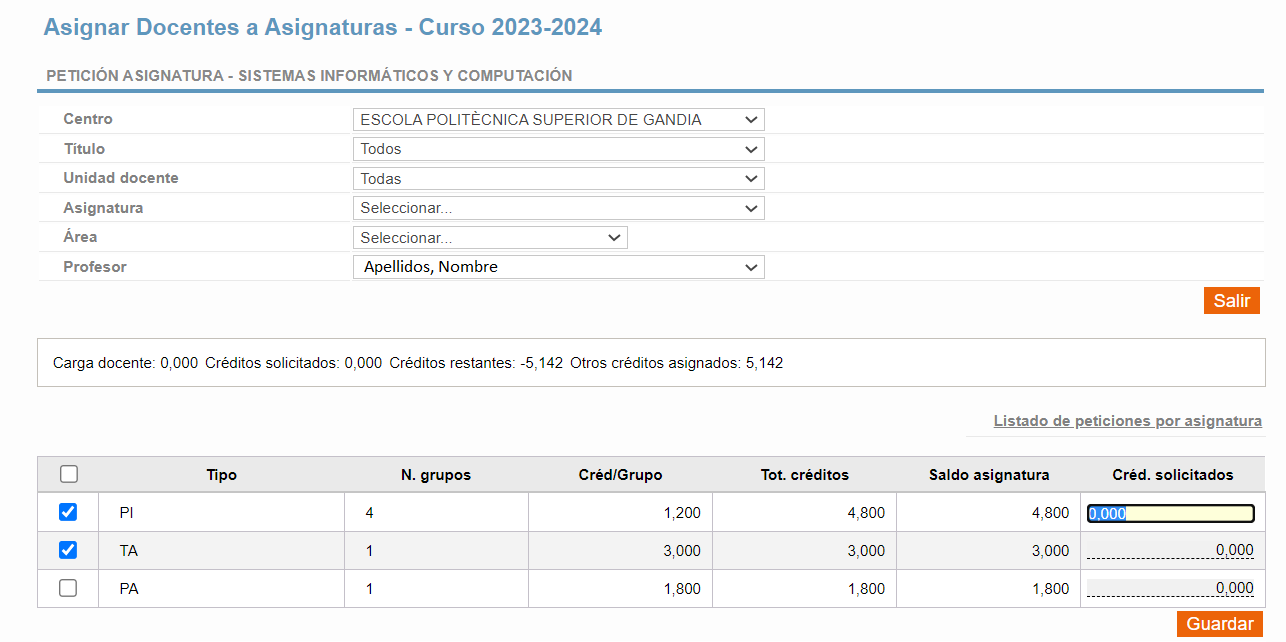The height and width of the screenshot is (642, 1286).
Task: Uncheck the TA row checkbox
Action: 68,550
